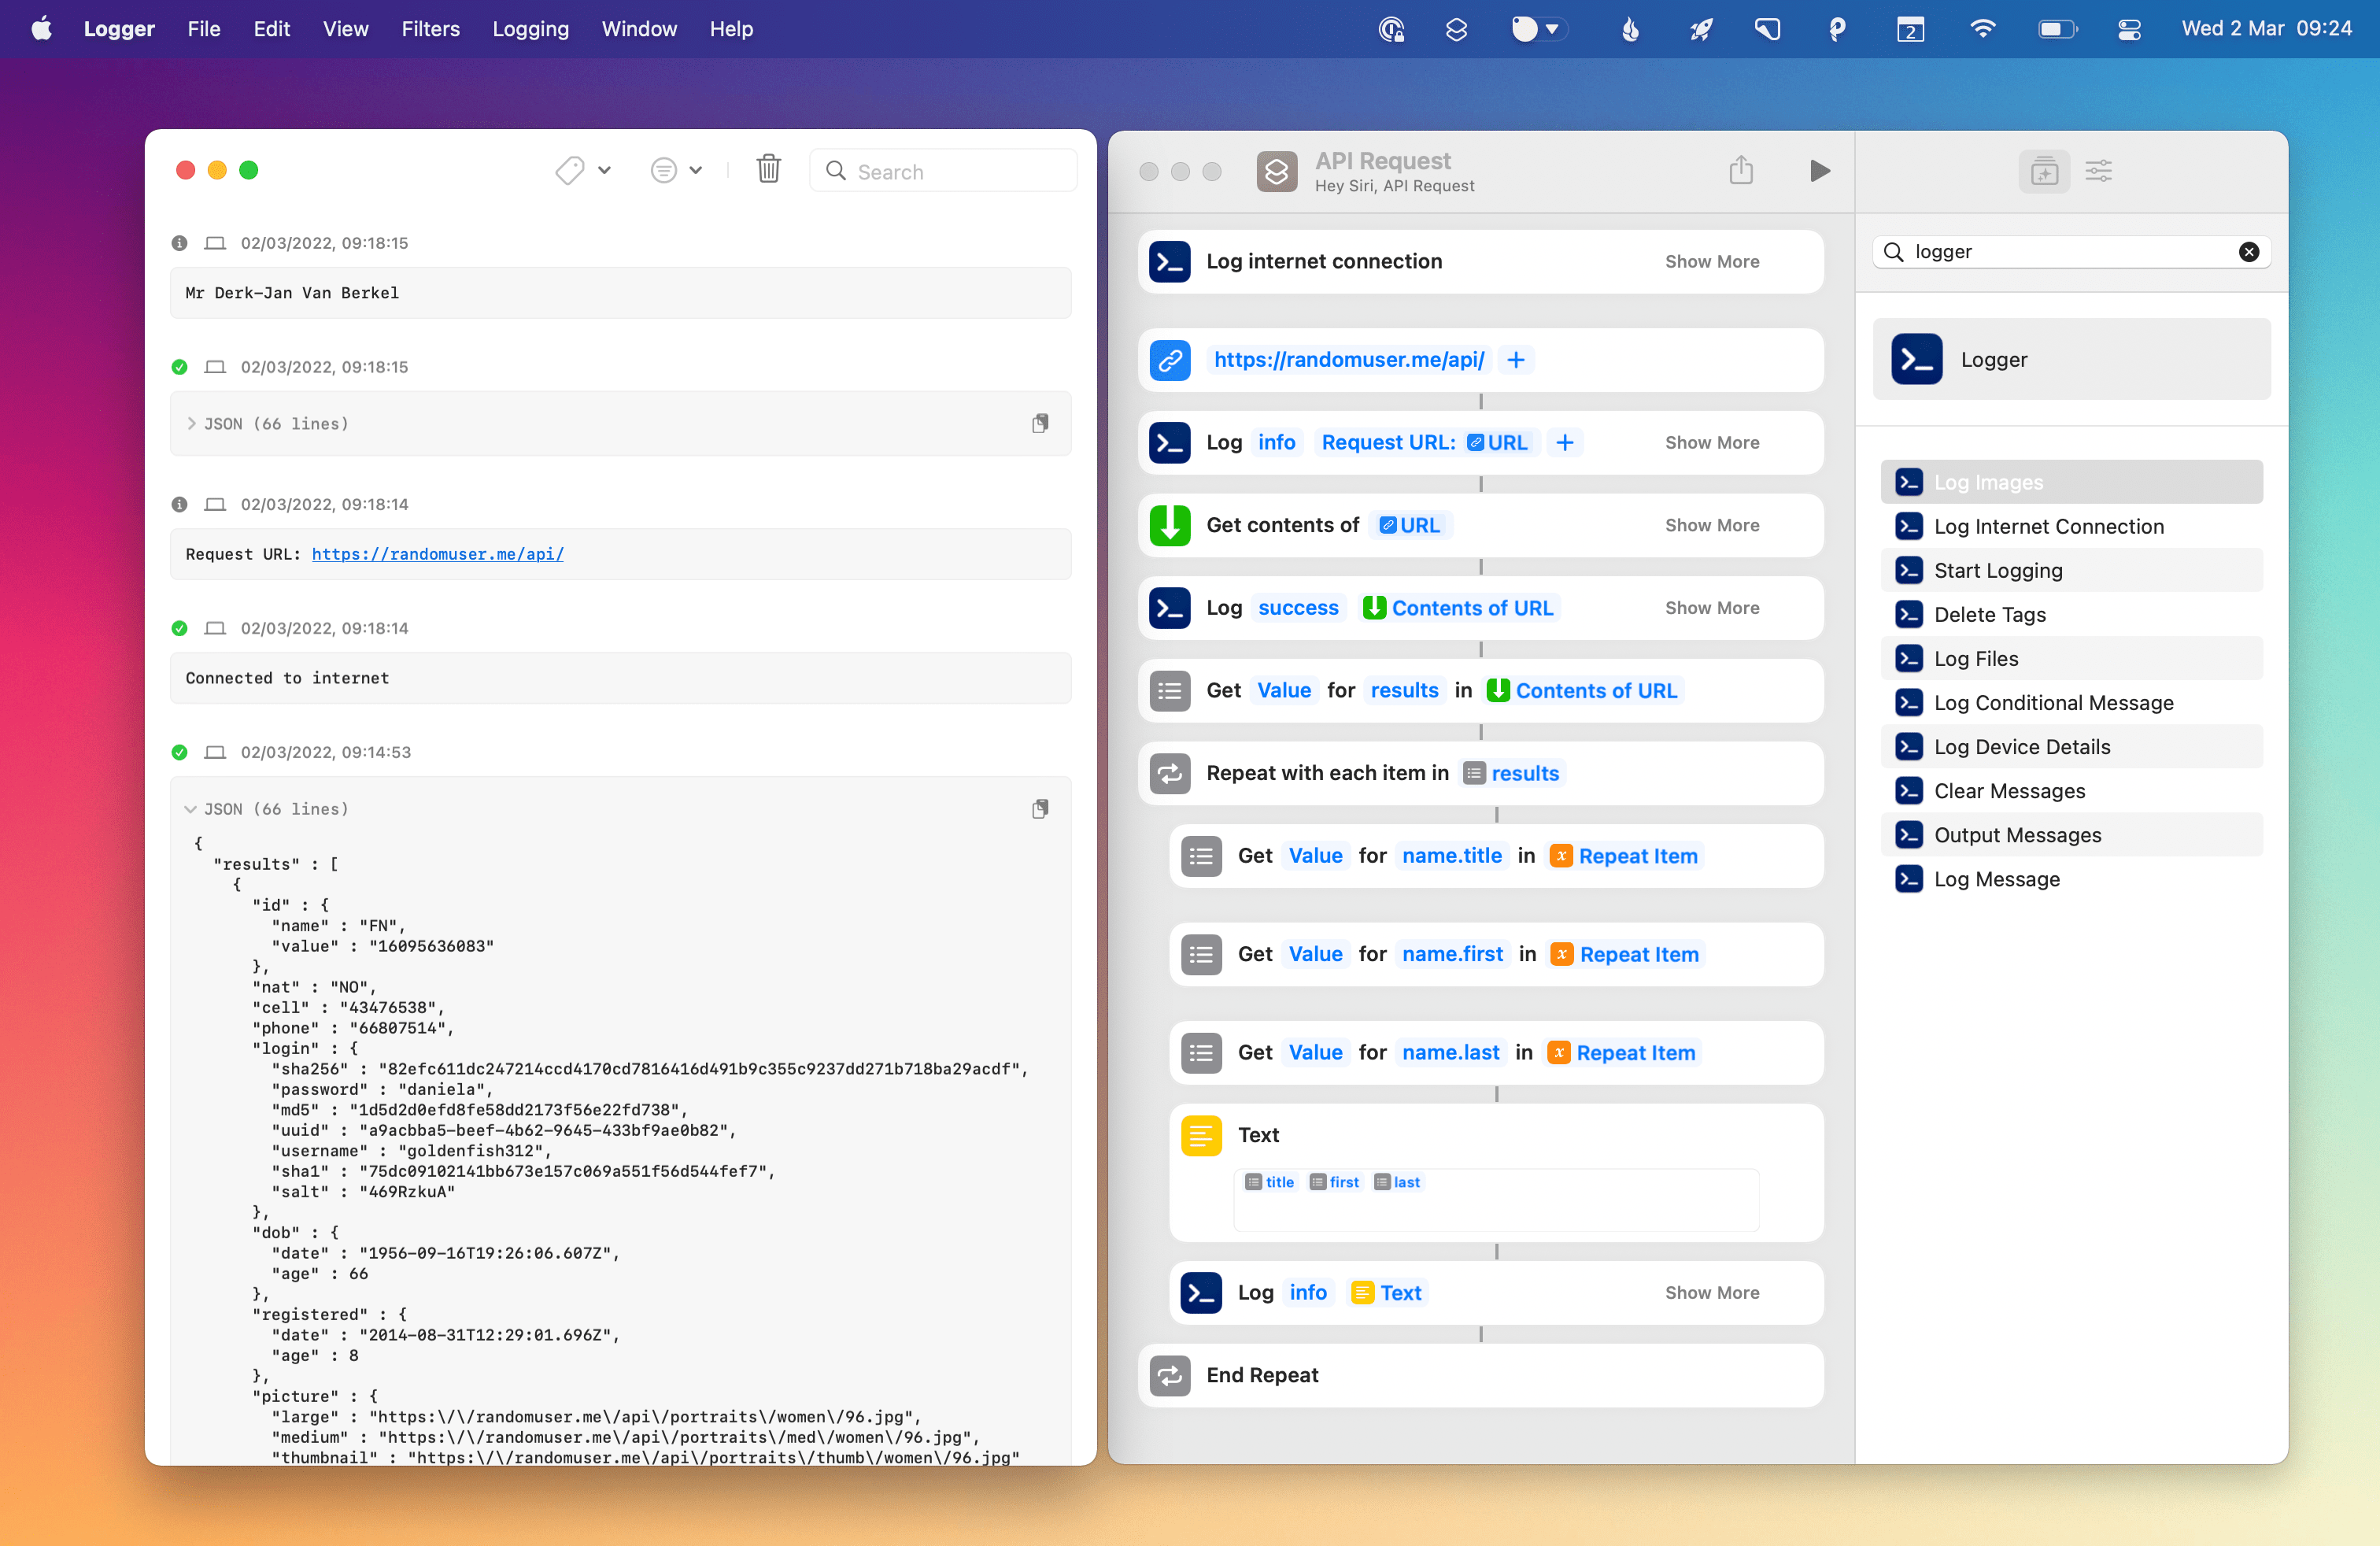2380x1546 pixels.
Task: Open the Logging menu
Action: pos(530,29)
